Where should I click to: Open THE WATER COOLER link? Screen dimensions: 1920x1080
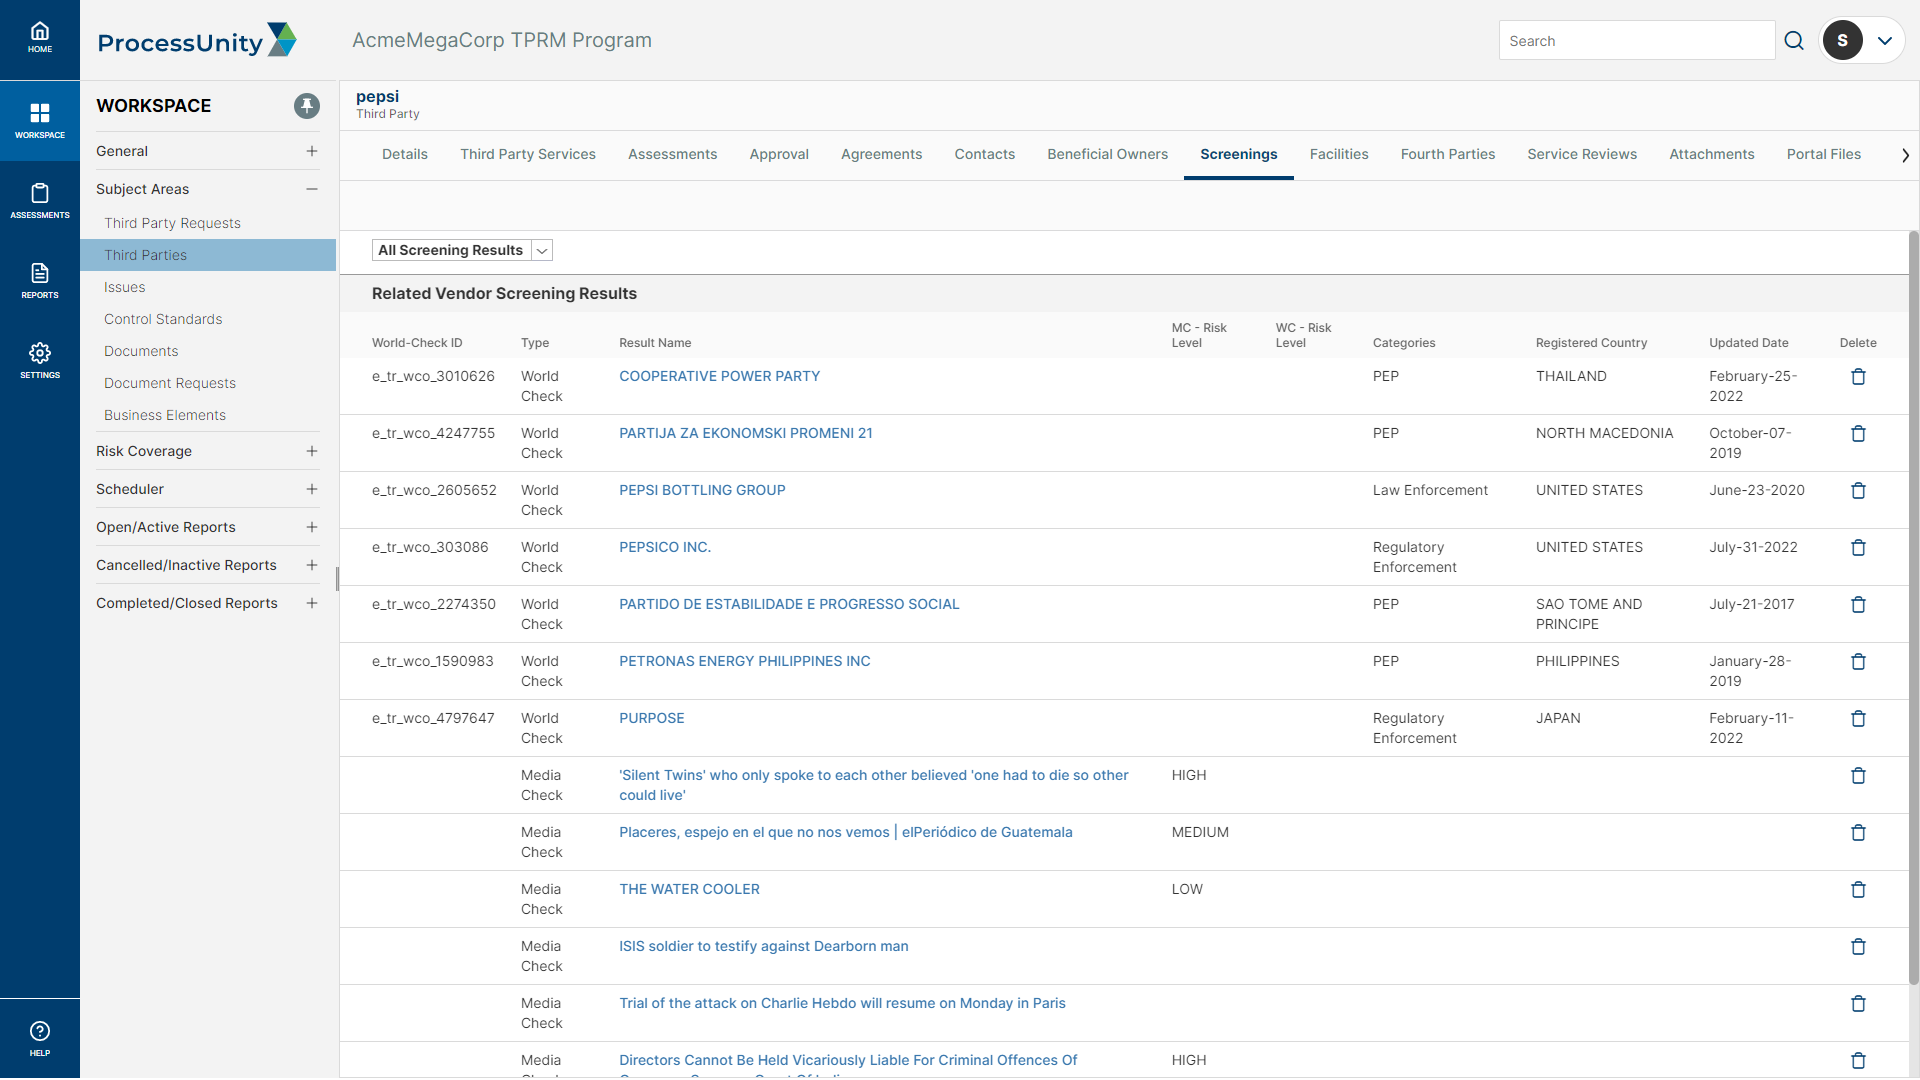689,889
